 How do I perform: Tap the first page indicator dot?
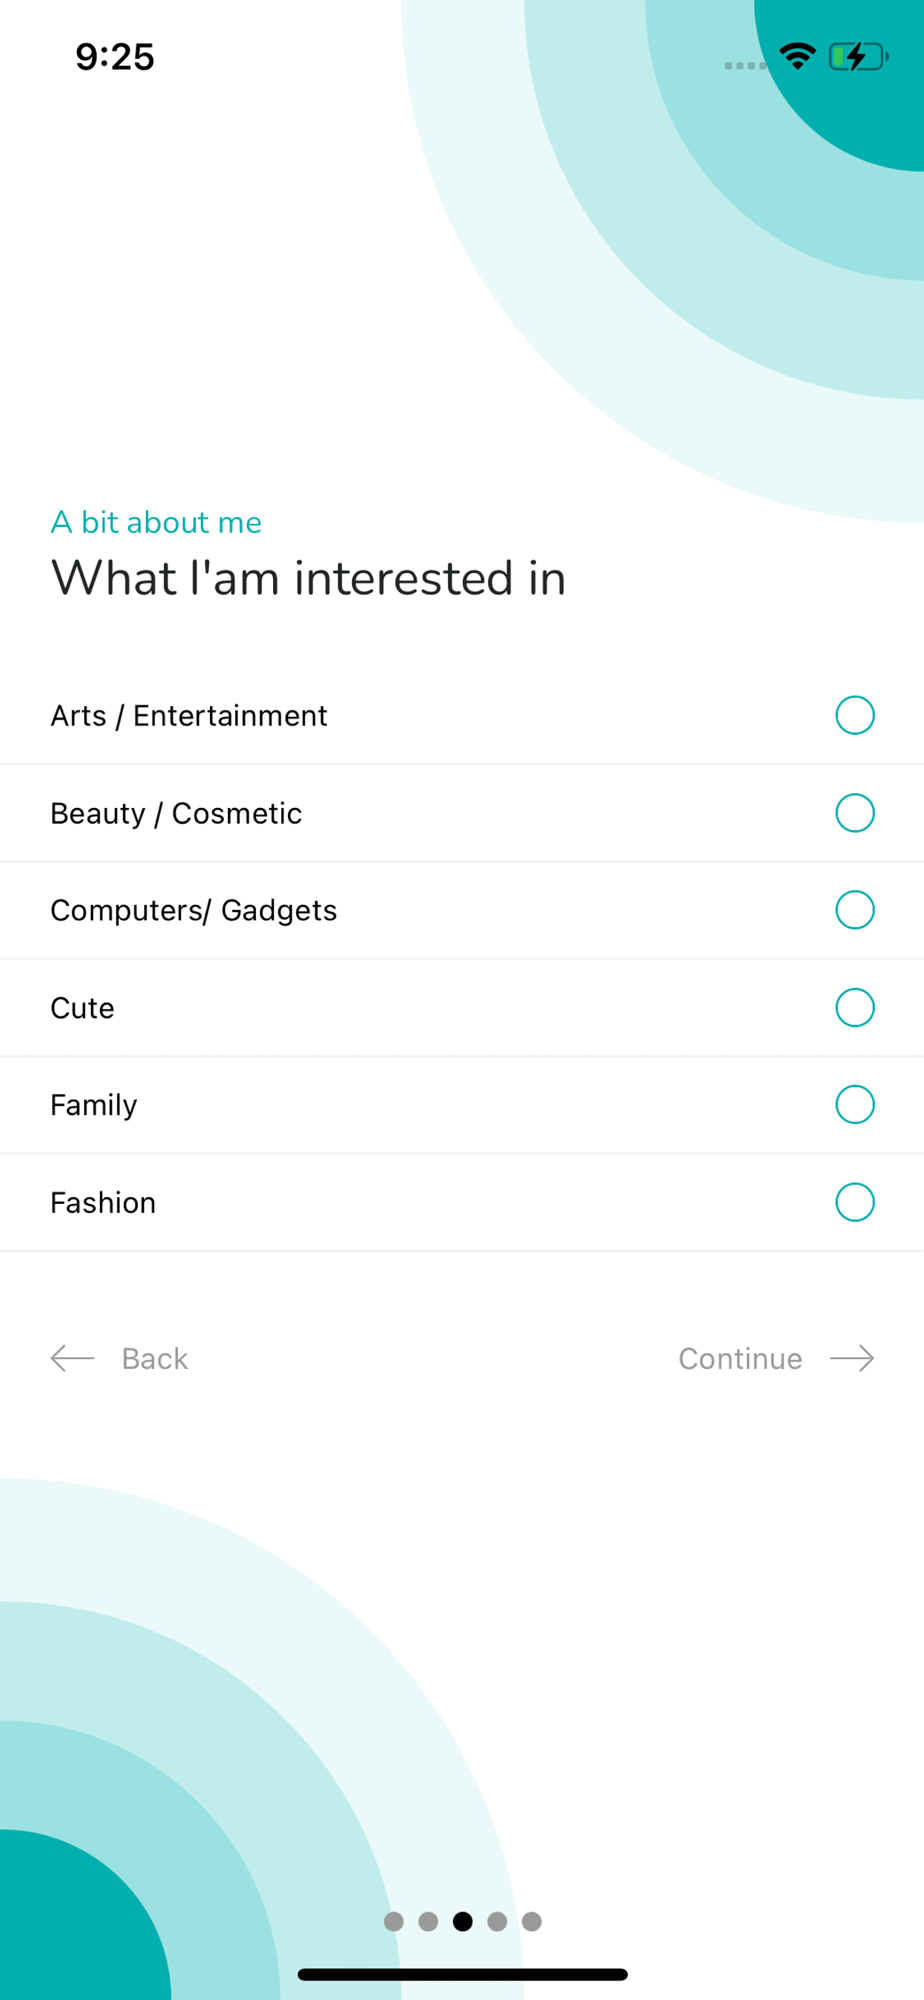click(394, 1921)
